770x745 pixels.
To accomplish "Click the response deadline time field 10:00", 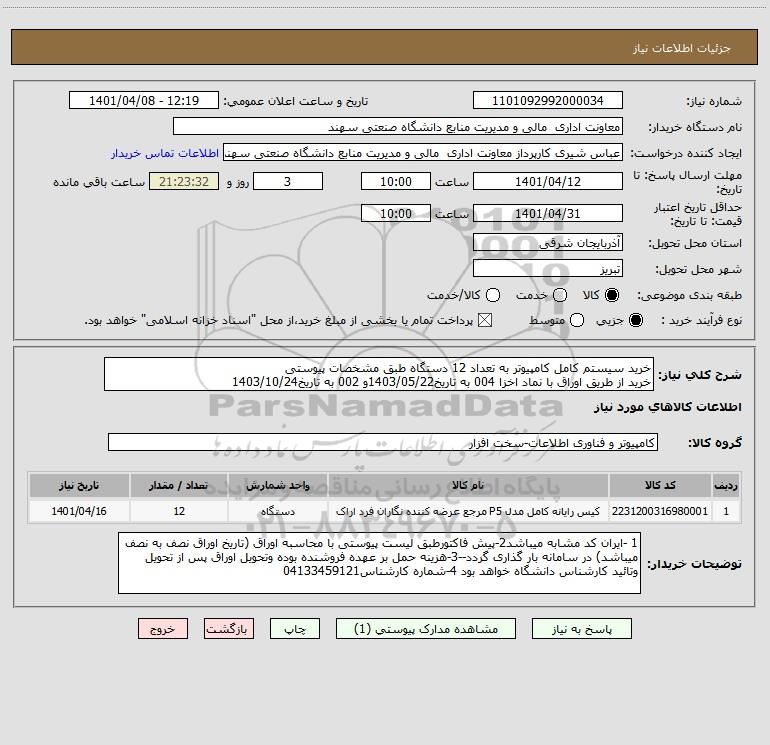I will [396, 181].
